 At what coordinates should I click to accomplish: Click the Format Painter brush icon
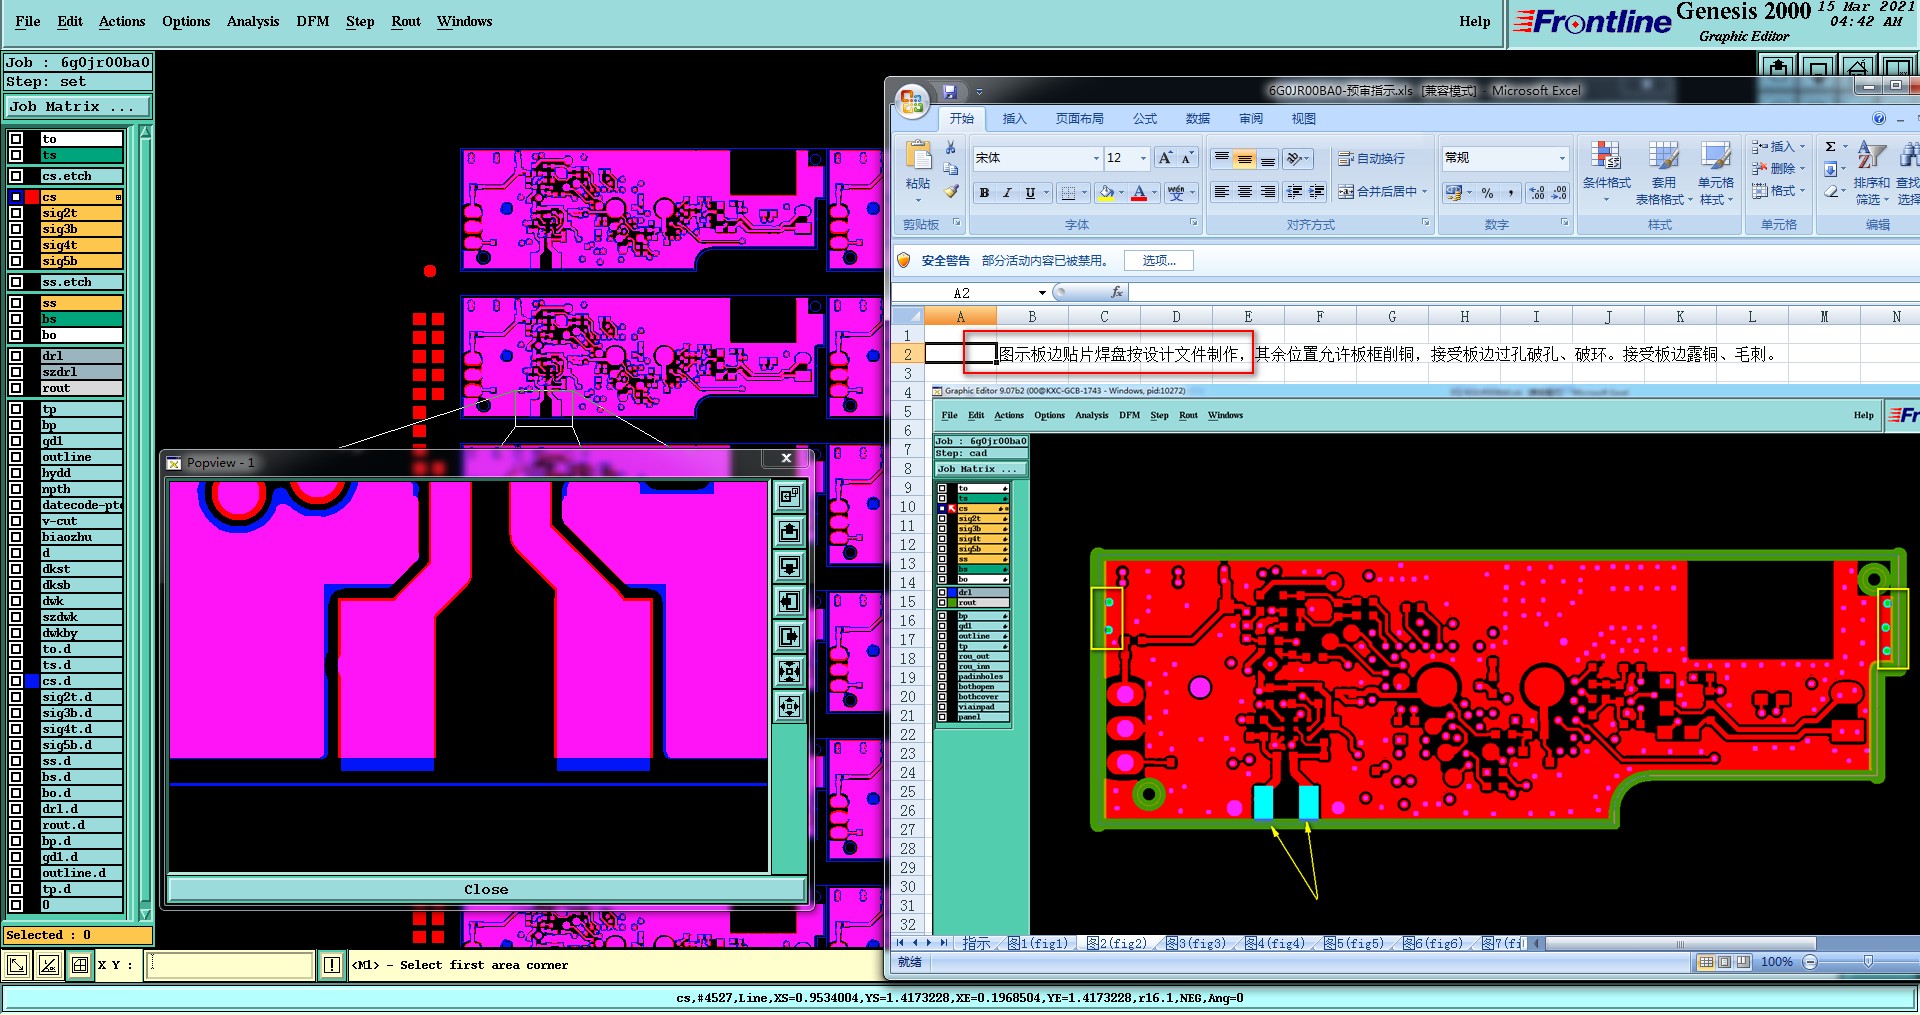950,191
